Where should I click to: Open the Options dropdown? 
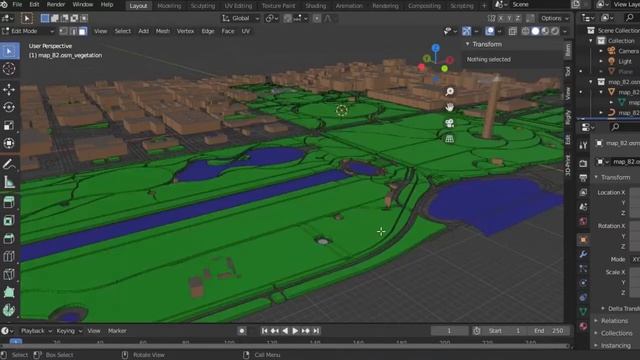[x=555, y=18]
